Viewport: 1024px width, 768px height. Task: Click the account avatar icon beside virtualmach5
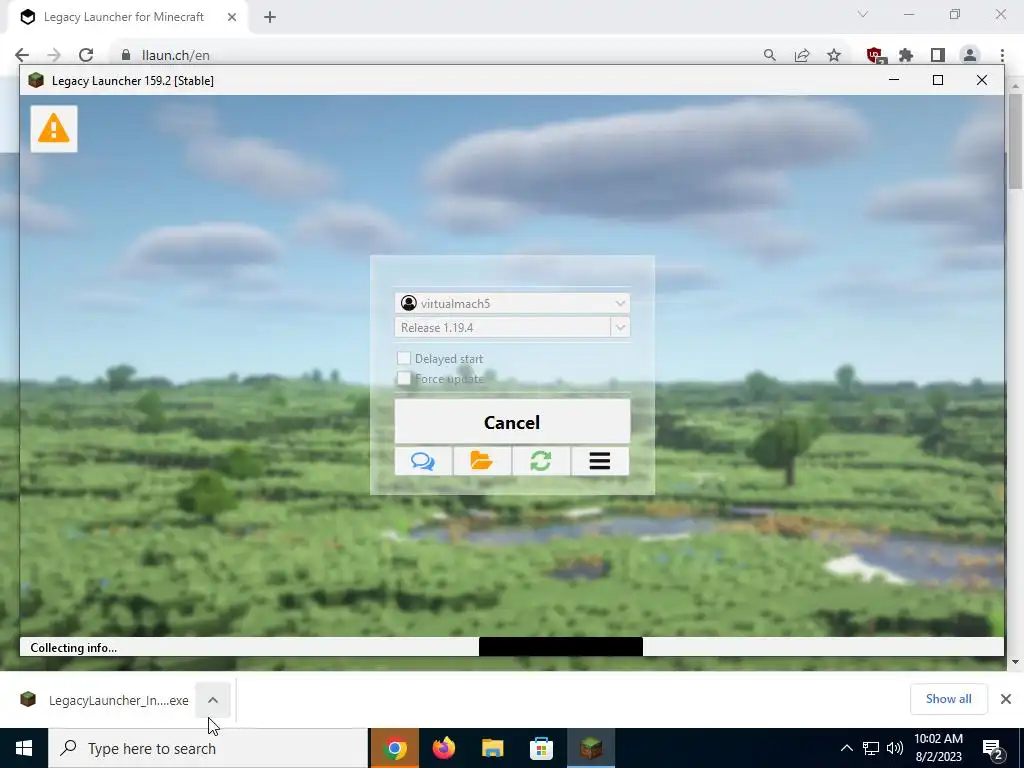[409, 303]
